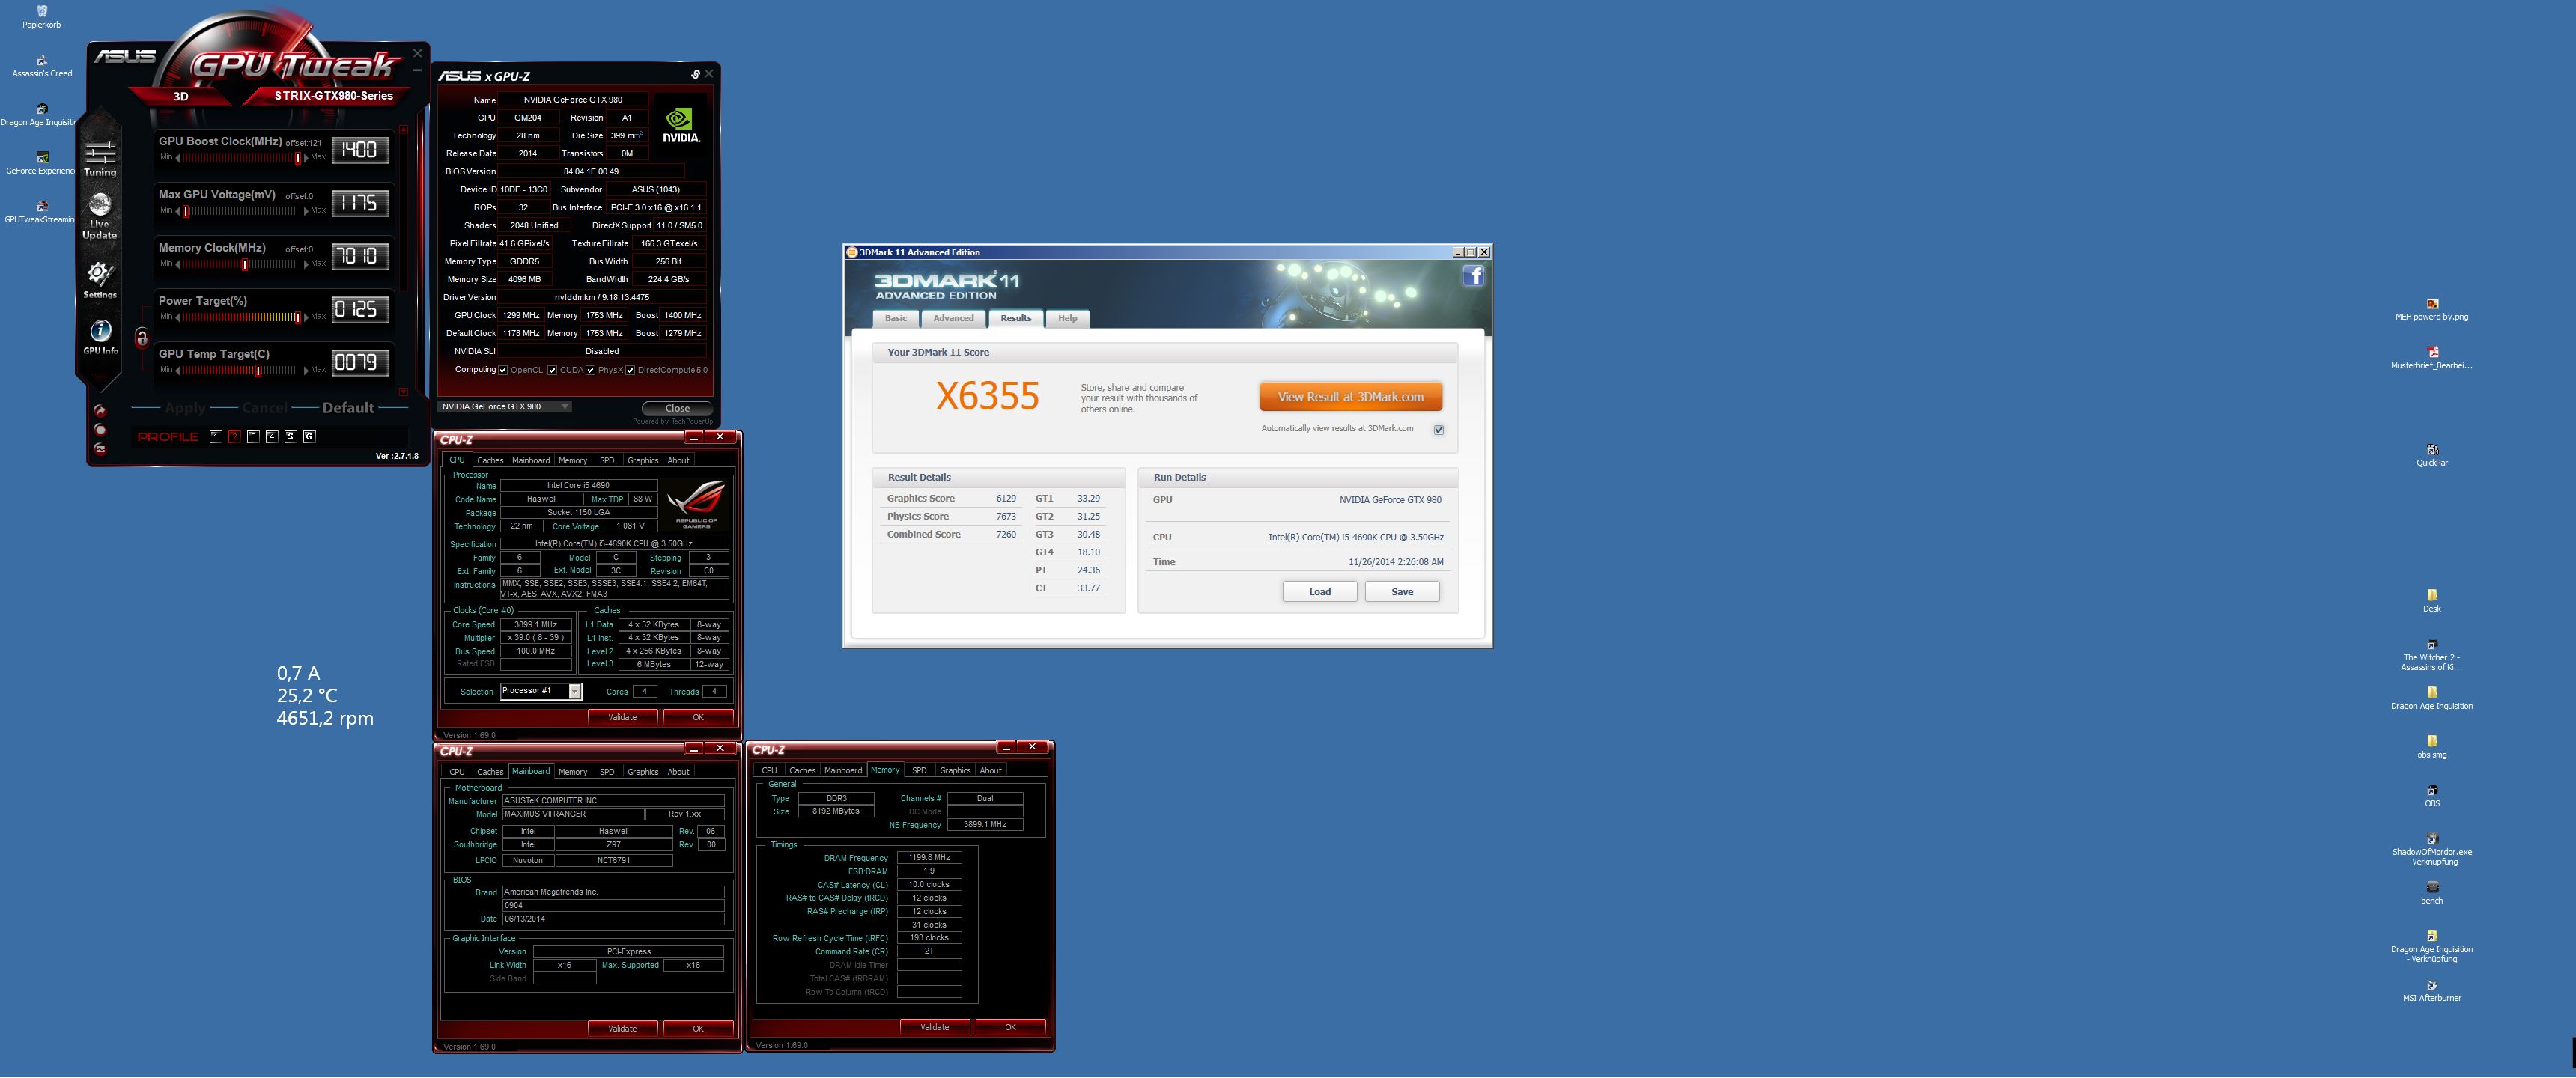
Task: Increase GPU Boost Clock with Max arrow
Action: click(306, 158)
